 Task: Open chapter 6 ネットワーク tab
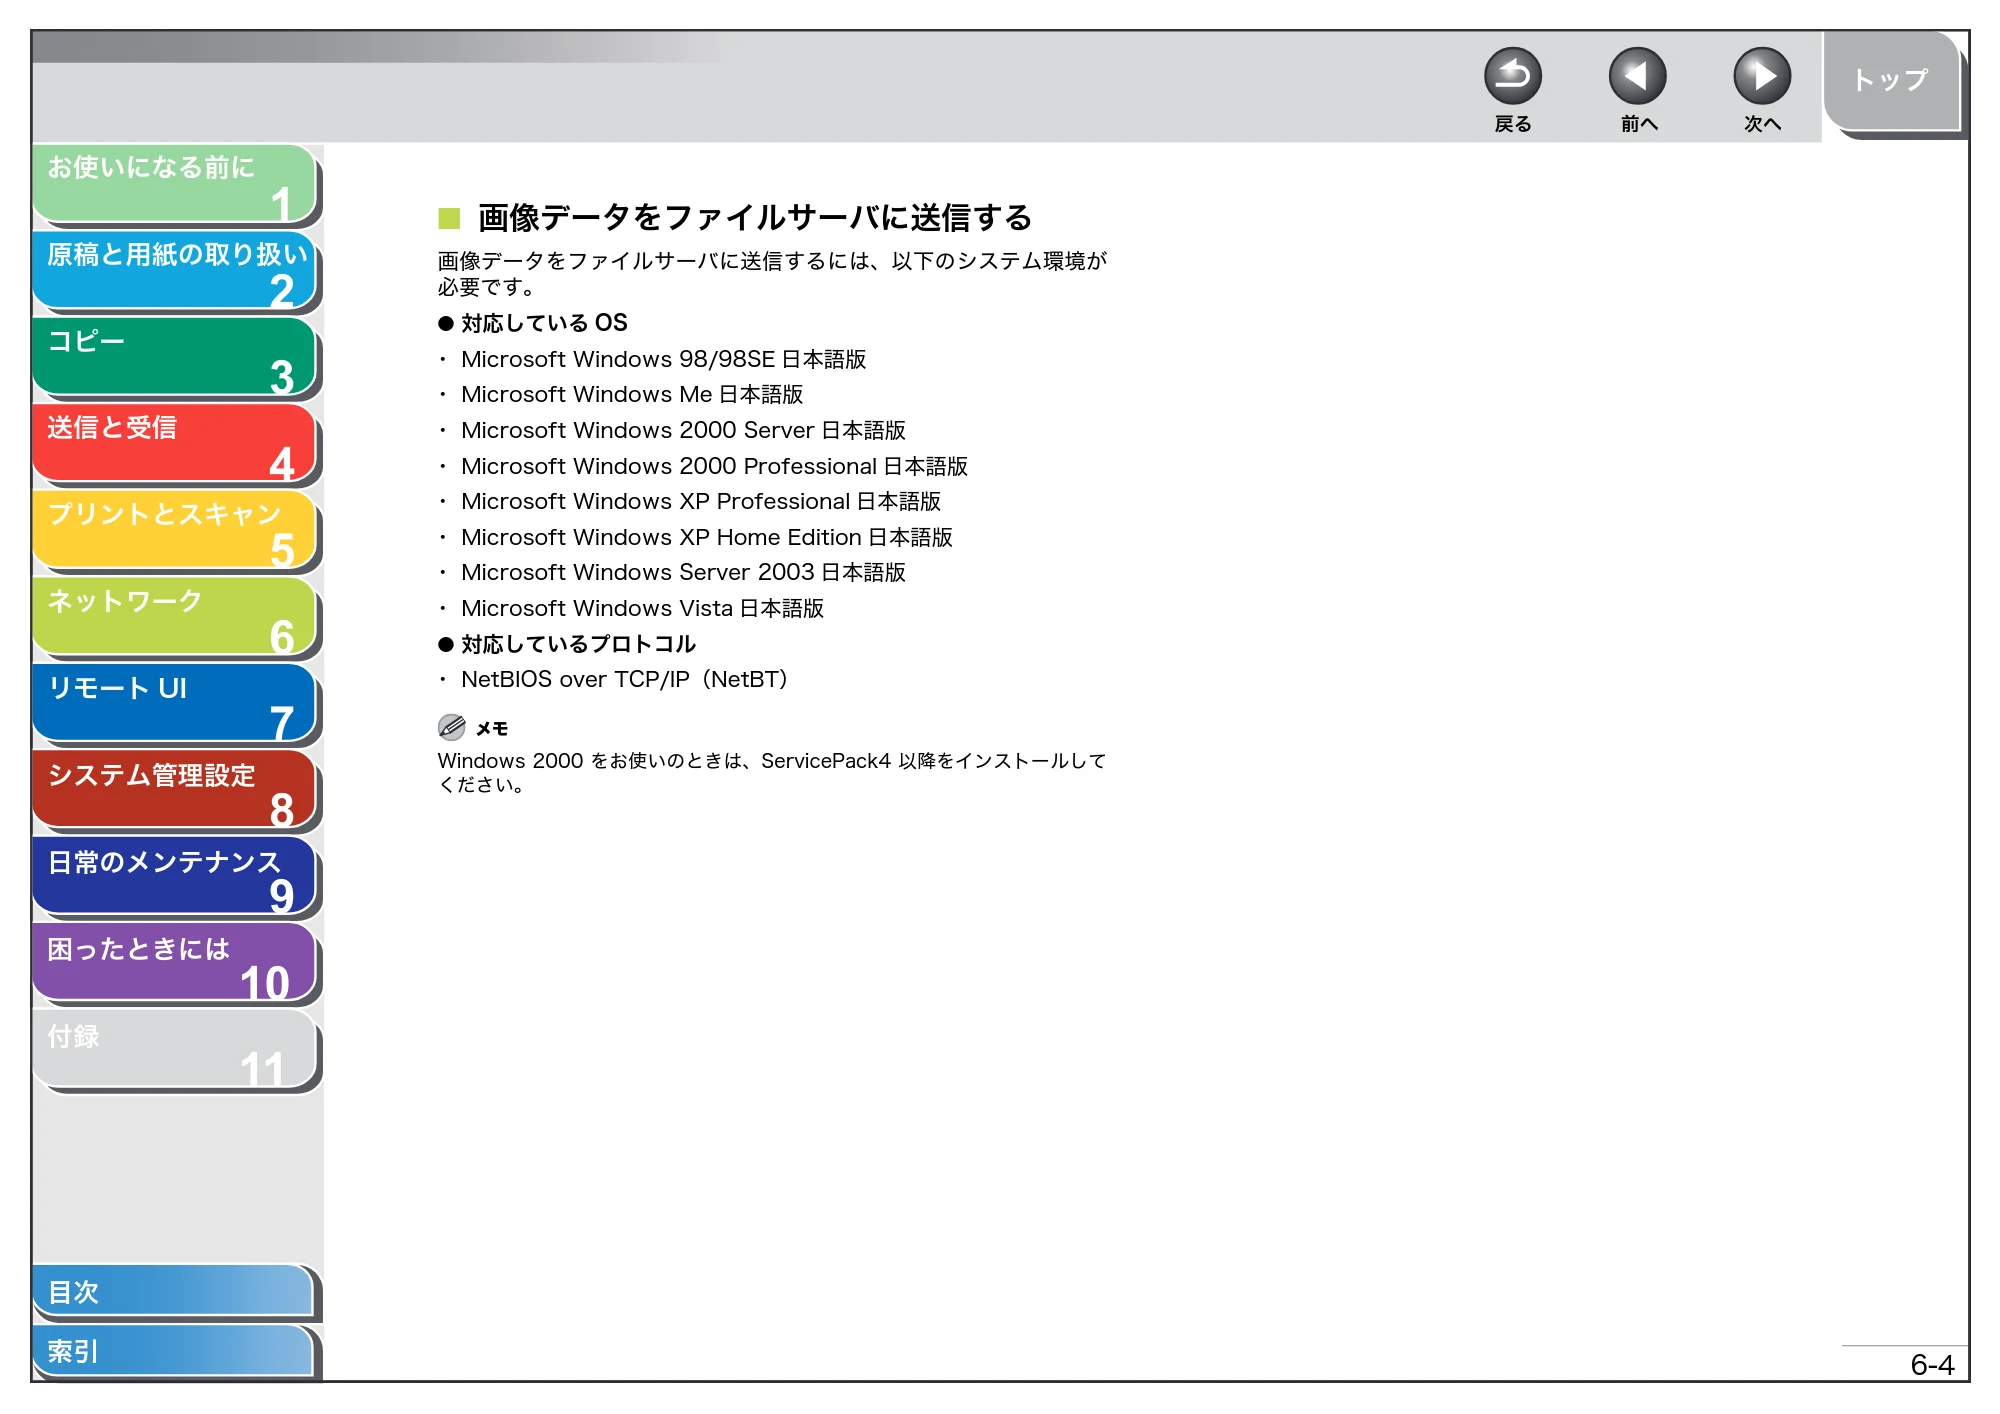pos(175,617)
